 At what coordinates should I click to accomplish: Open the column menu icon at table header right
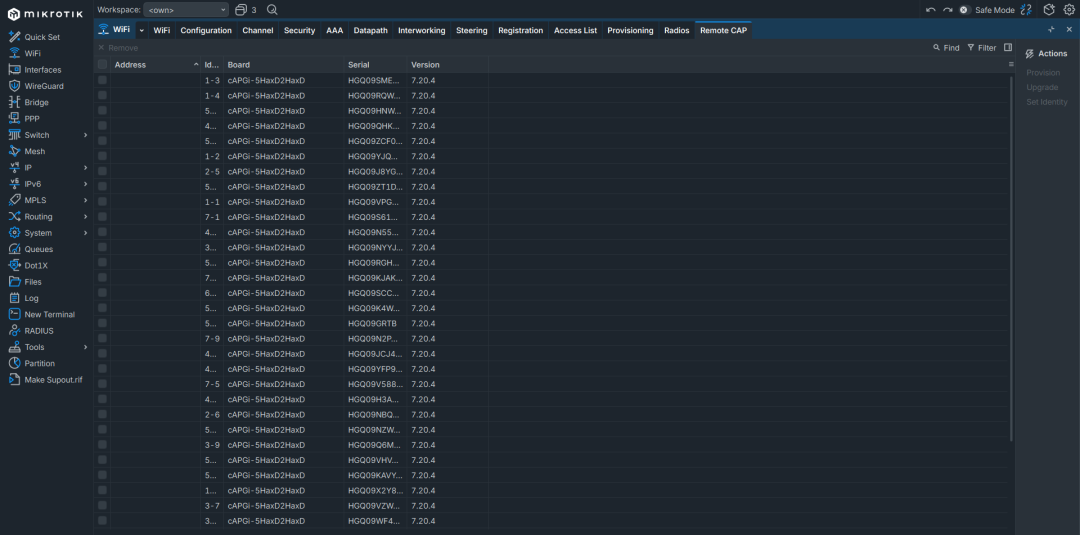pos(1011,64)
